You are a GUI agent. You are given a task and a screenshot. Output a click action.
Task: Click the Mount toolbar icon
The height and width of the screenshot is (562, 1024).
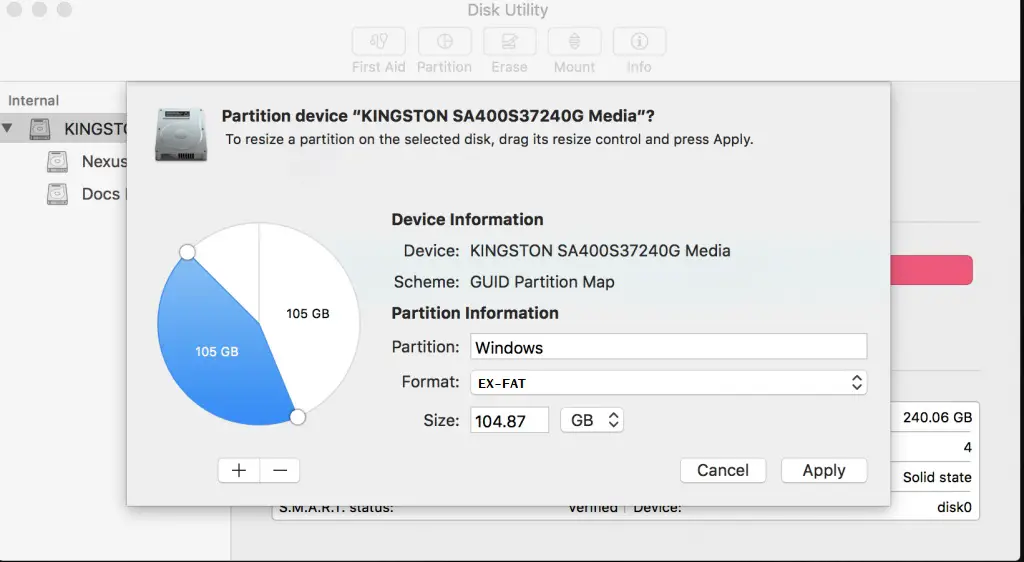574,42
